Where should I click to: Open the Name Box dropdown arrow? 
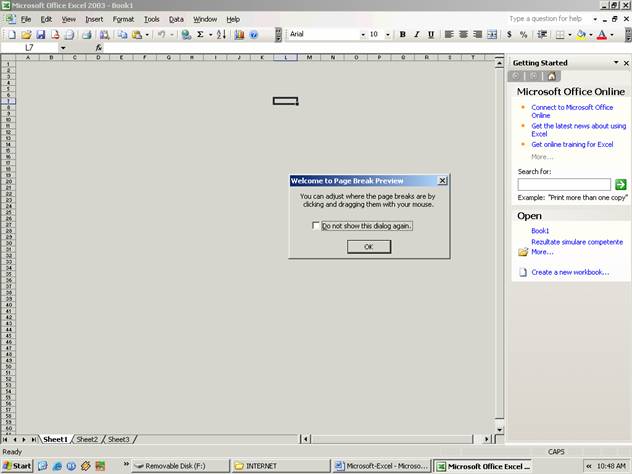point(63,48)
